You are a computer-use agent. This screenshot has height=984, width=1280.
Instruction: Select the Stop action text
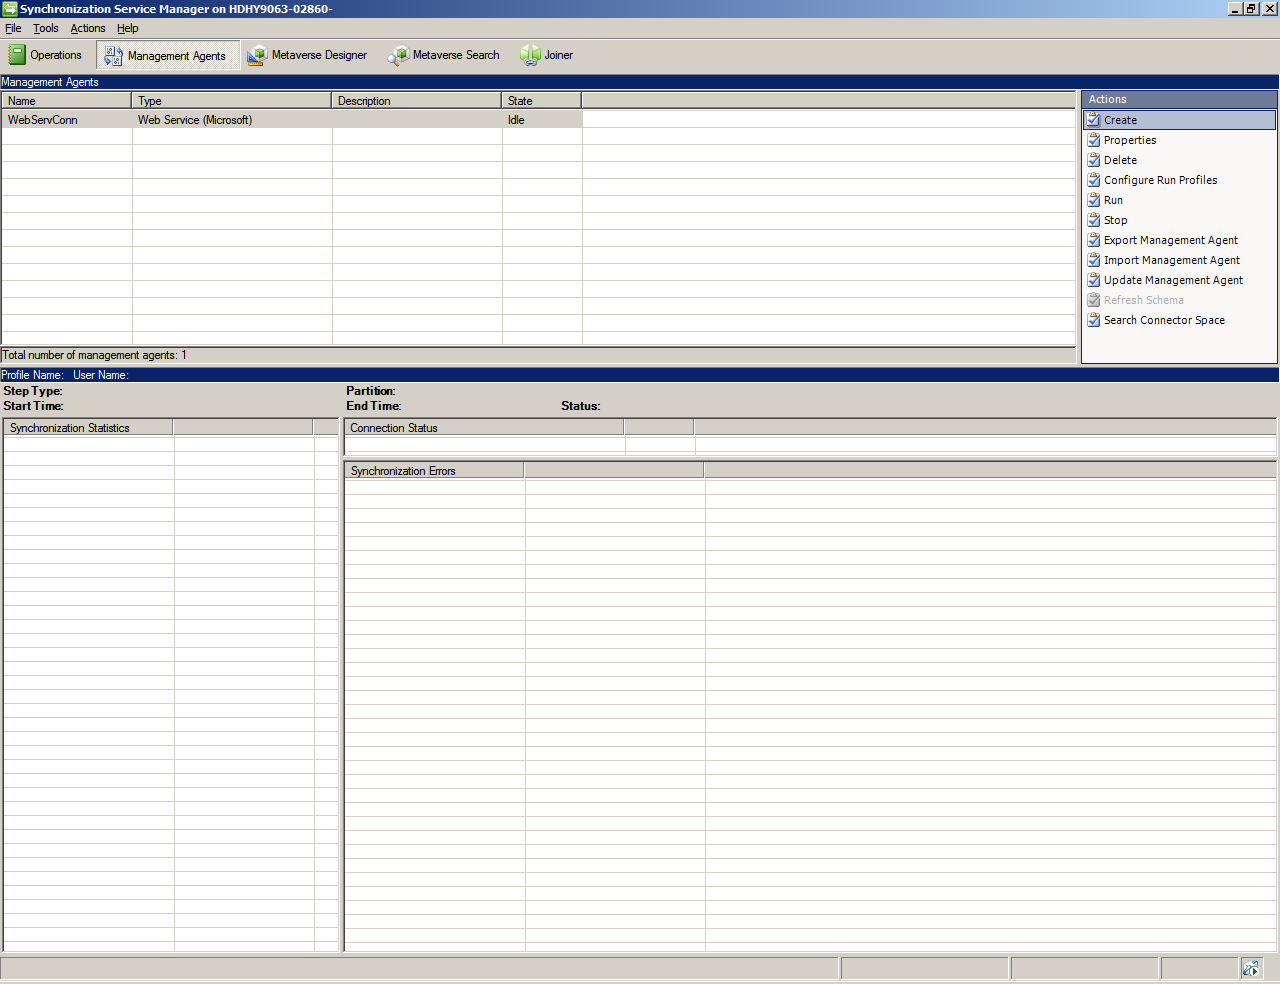pyautogui.click(x=1115, y=220)
